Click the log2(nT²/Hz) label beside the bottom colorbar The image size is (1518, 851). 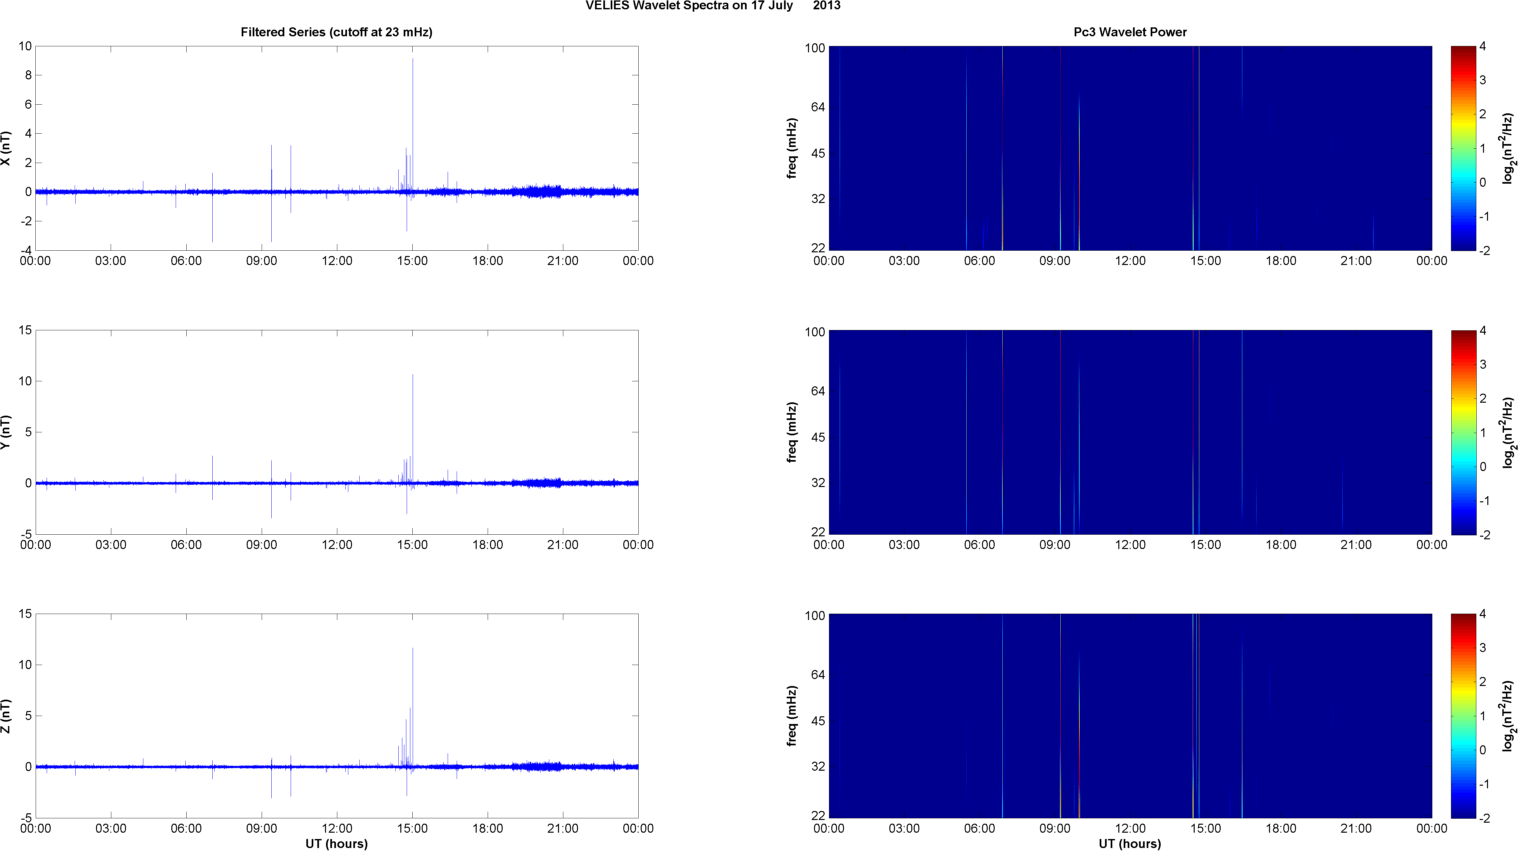[x=1508, y=716]
